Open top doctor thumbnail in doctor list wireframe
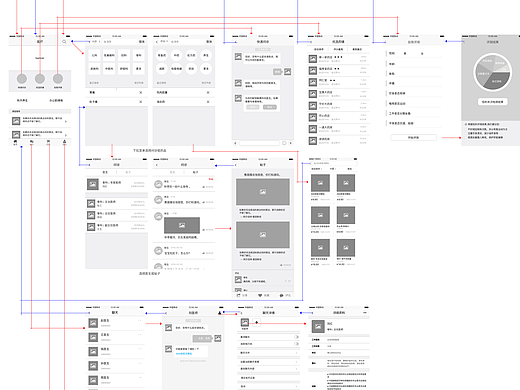Screen dimensions: 520x390 point(93,184)
